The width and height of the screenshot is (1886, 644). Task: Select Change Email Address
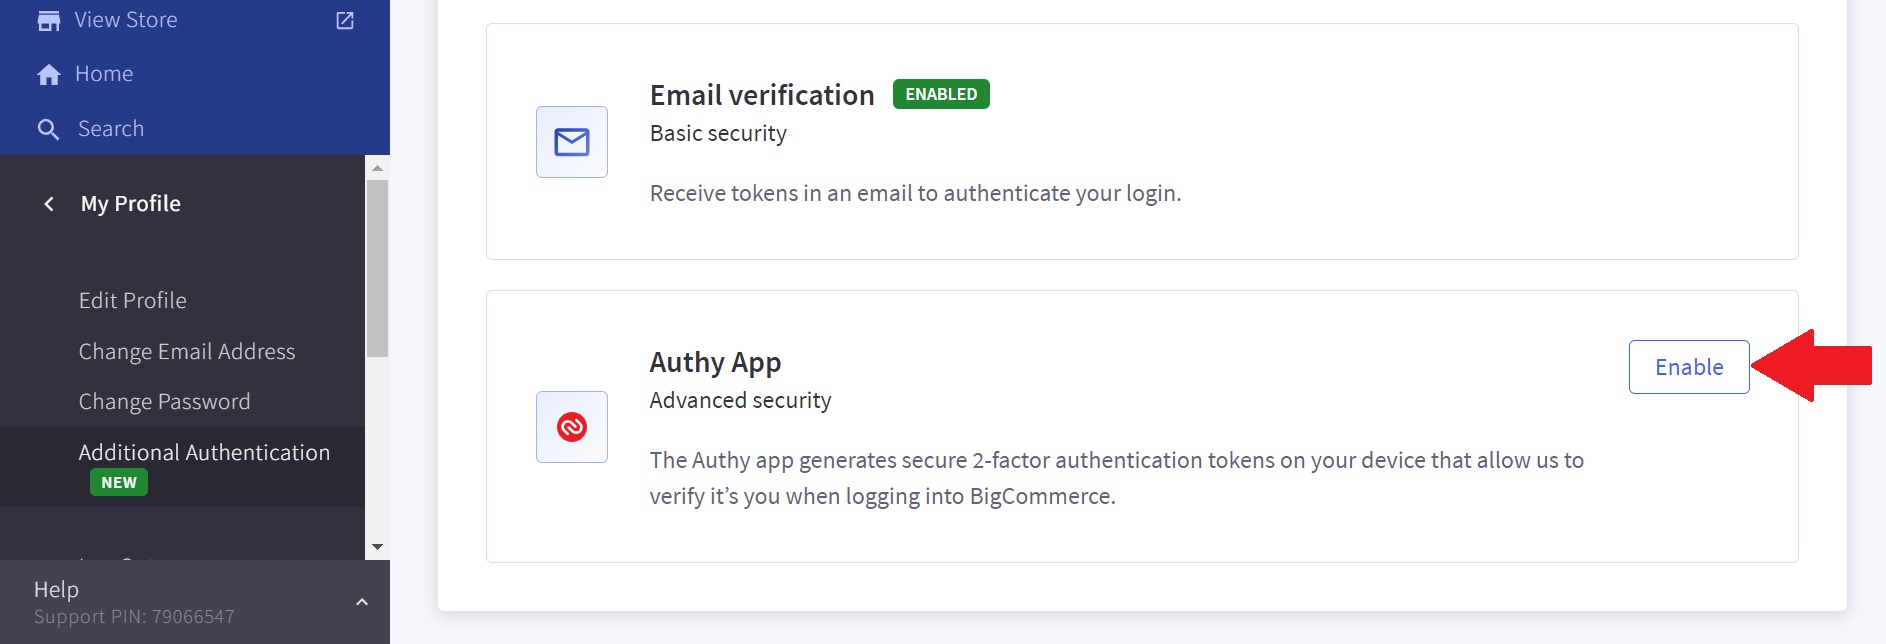(187, 351)
